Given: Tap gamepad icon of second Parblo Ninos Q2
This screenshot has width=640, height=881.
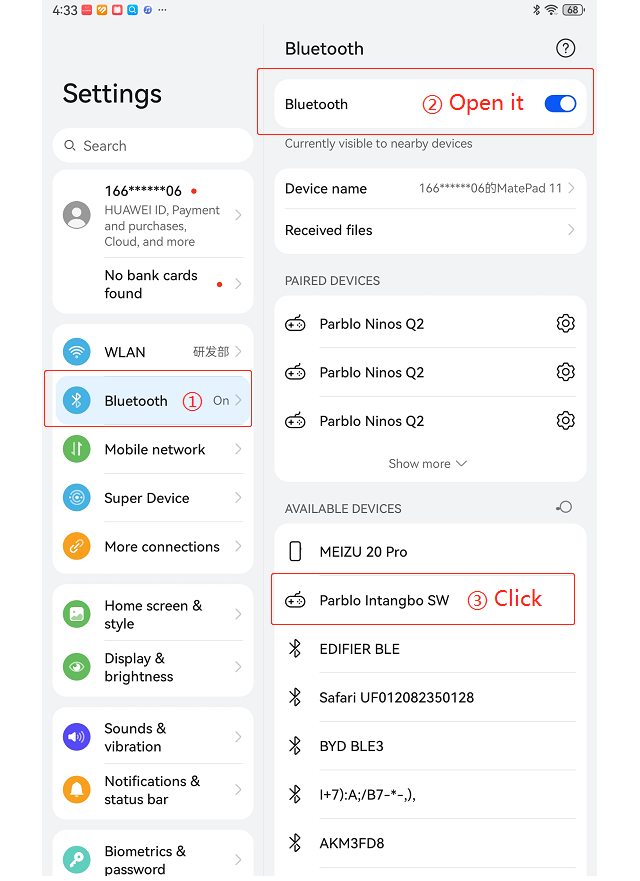Looking at the screenshot, I should point(295,372).
